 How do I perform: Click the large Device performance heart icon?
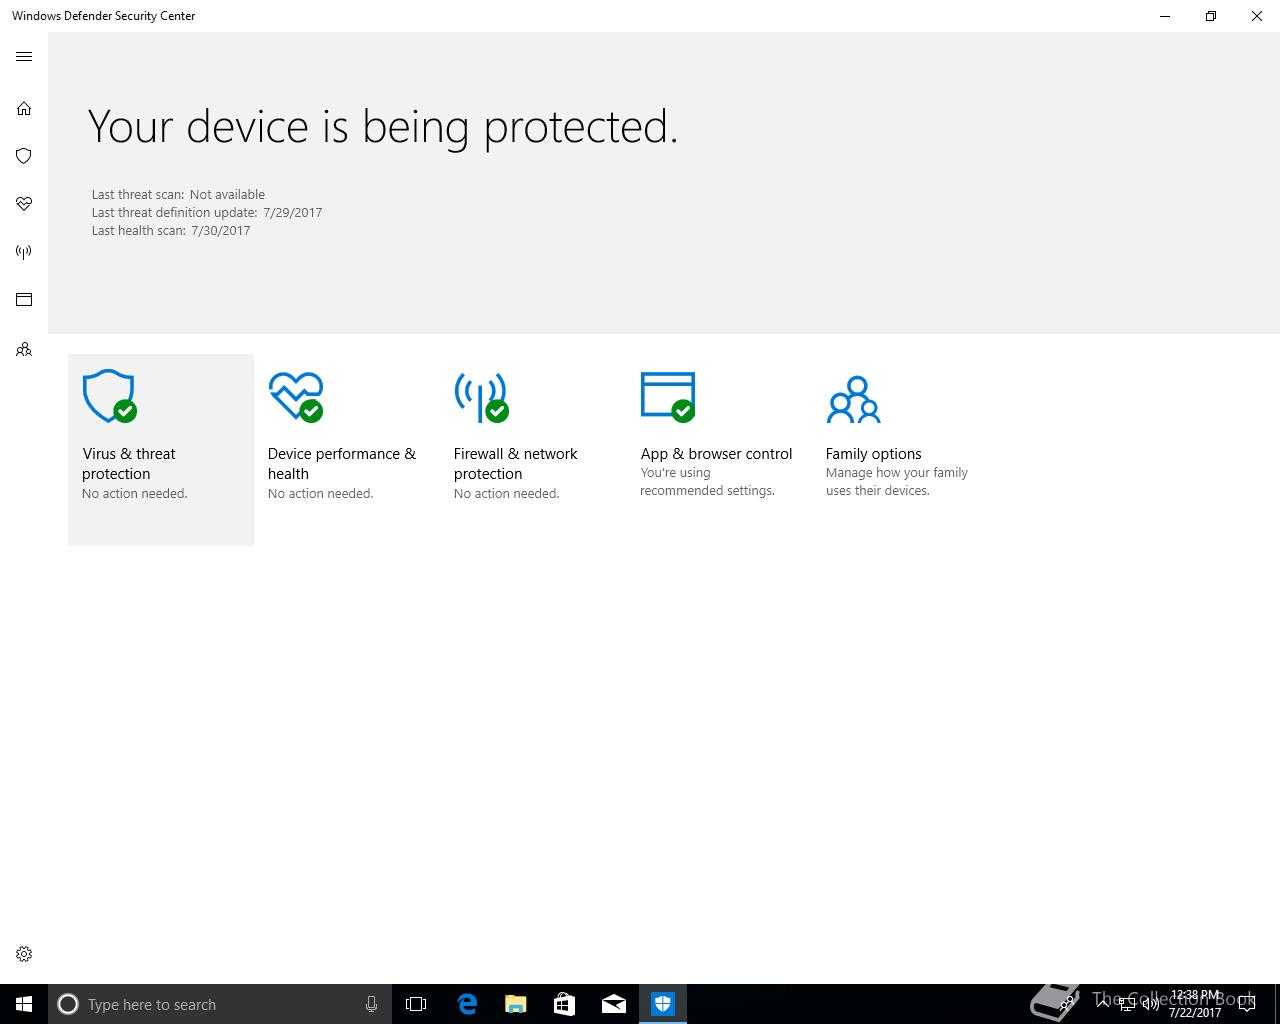[x=296, y=397]
